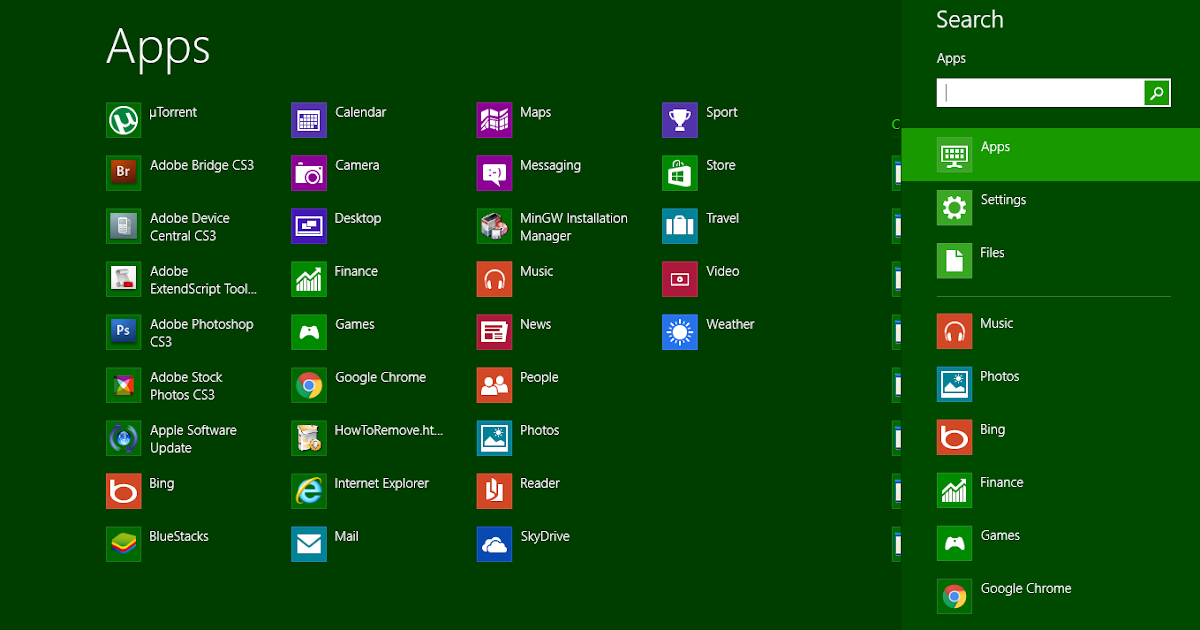Open the Desktop tile icon
This screenshot has height=630, width=1200.
point(309,226)
